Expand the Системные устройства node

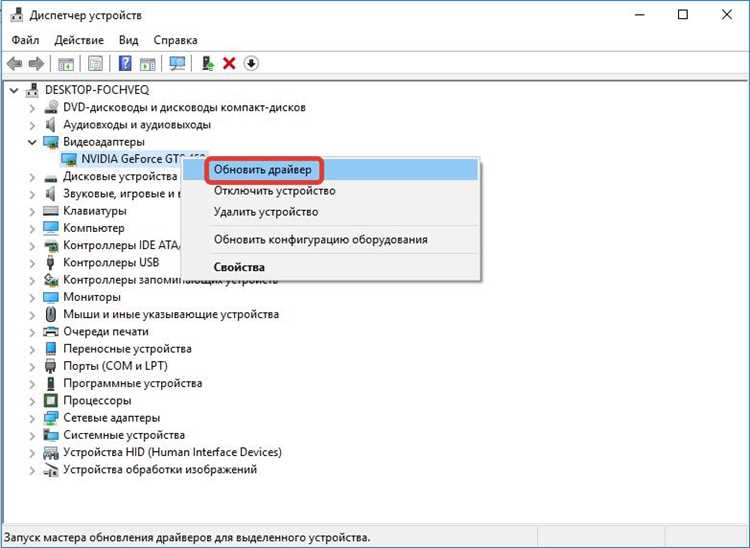click(32, 435)
